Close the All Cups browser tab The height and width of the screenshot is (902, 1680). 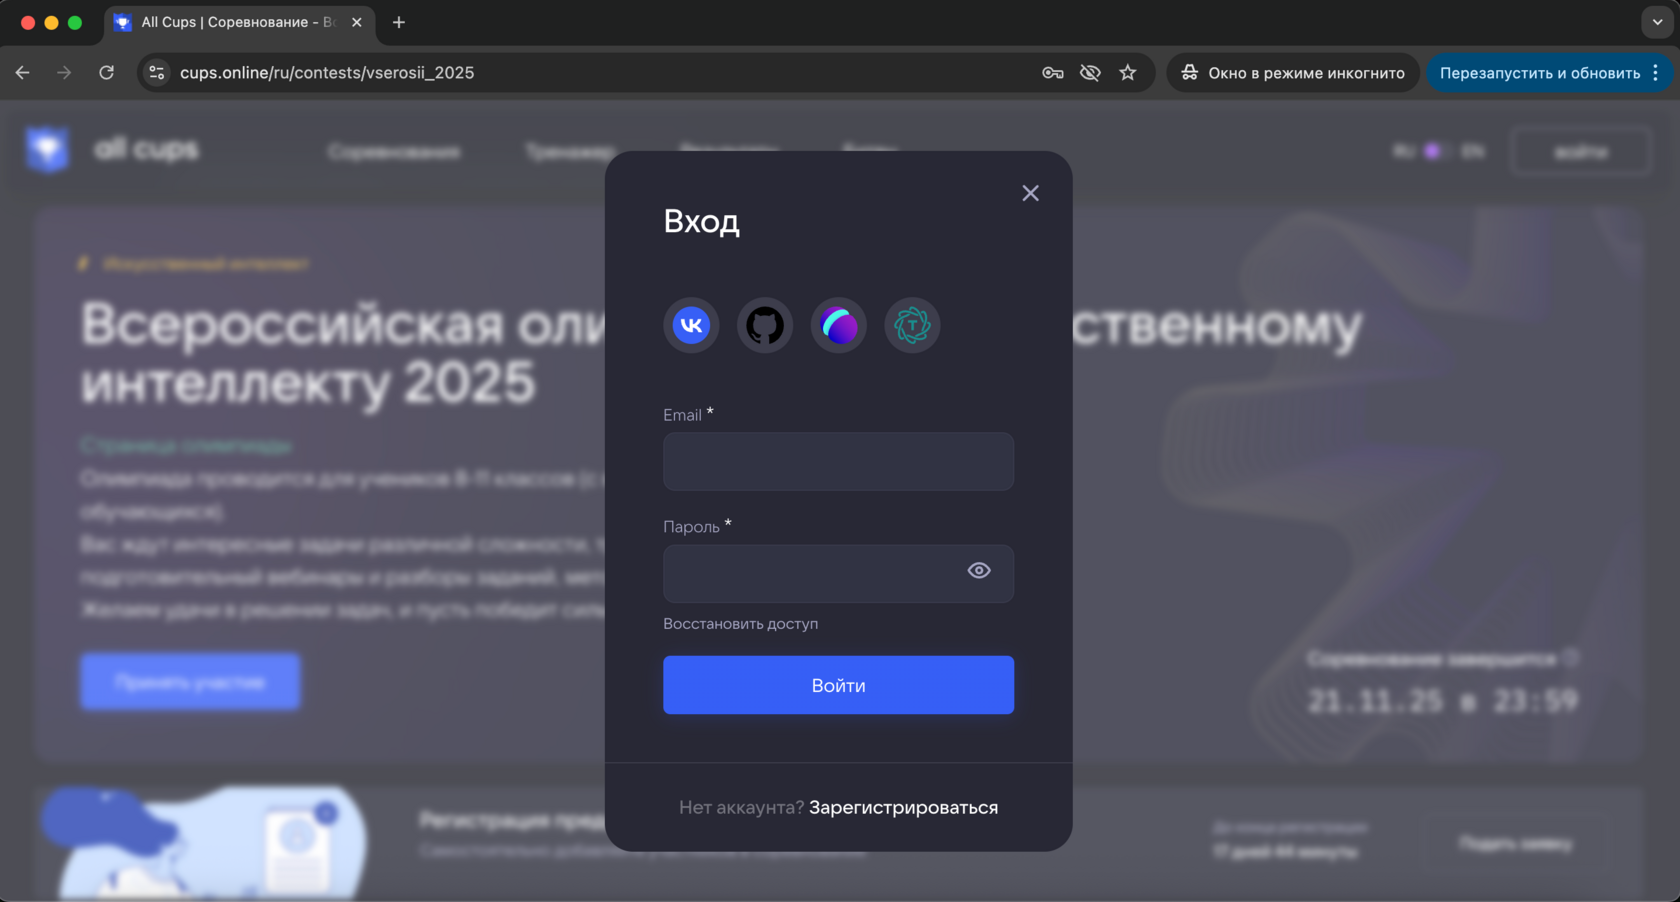(x=357, y=22)
